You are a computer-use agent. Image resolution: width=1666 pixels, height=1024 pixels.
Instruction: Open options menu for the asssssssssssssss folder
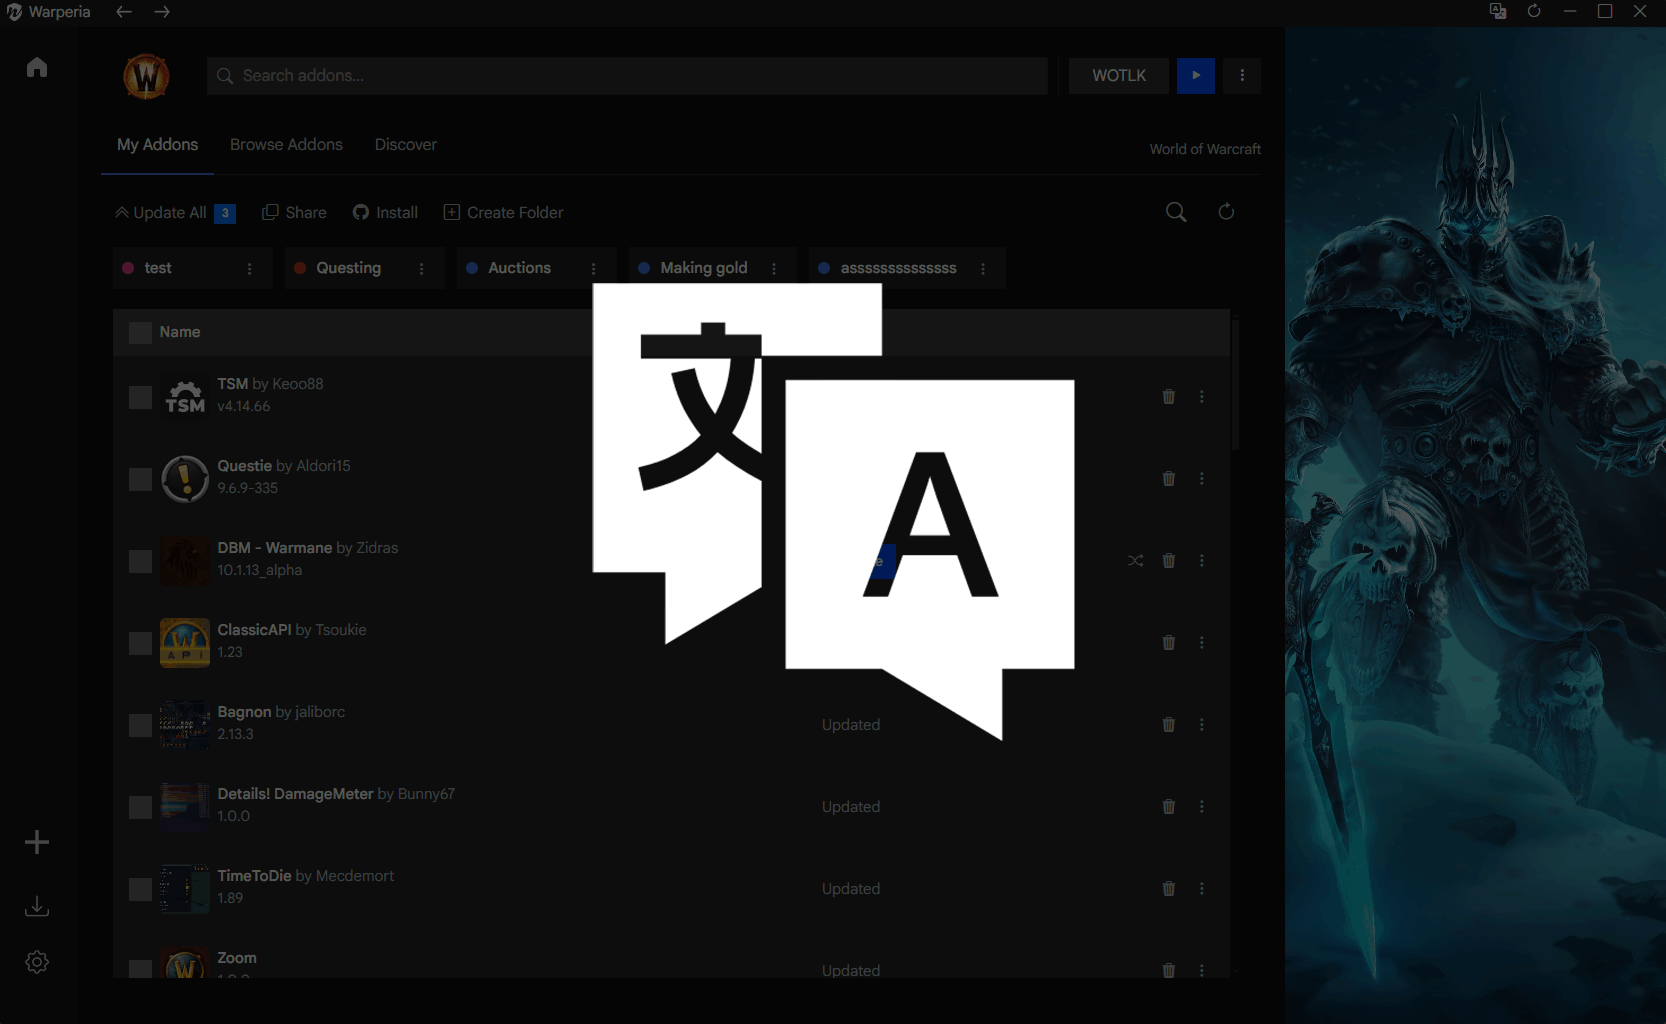983,269
